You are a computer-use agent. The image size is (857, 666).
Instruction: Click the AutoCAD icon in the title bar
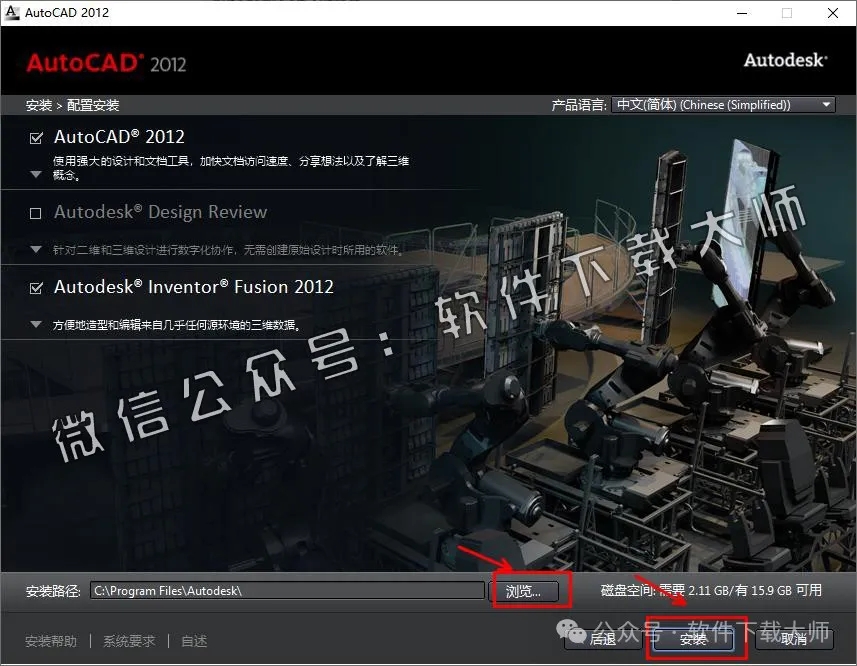[x=10, y=12]
